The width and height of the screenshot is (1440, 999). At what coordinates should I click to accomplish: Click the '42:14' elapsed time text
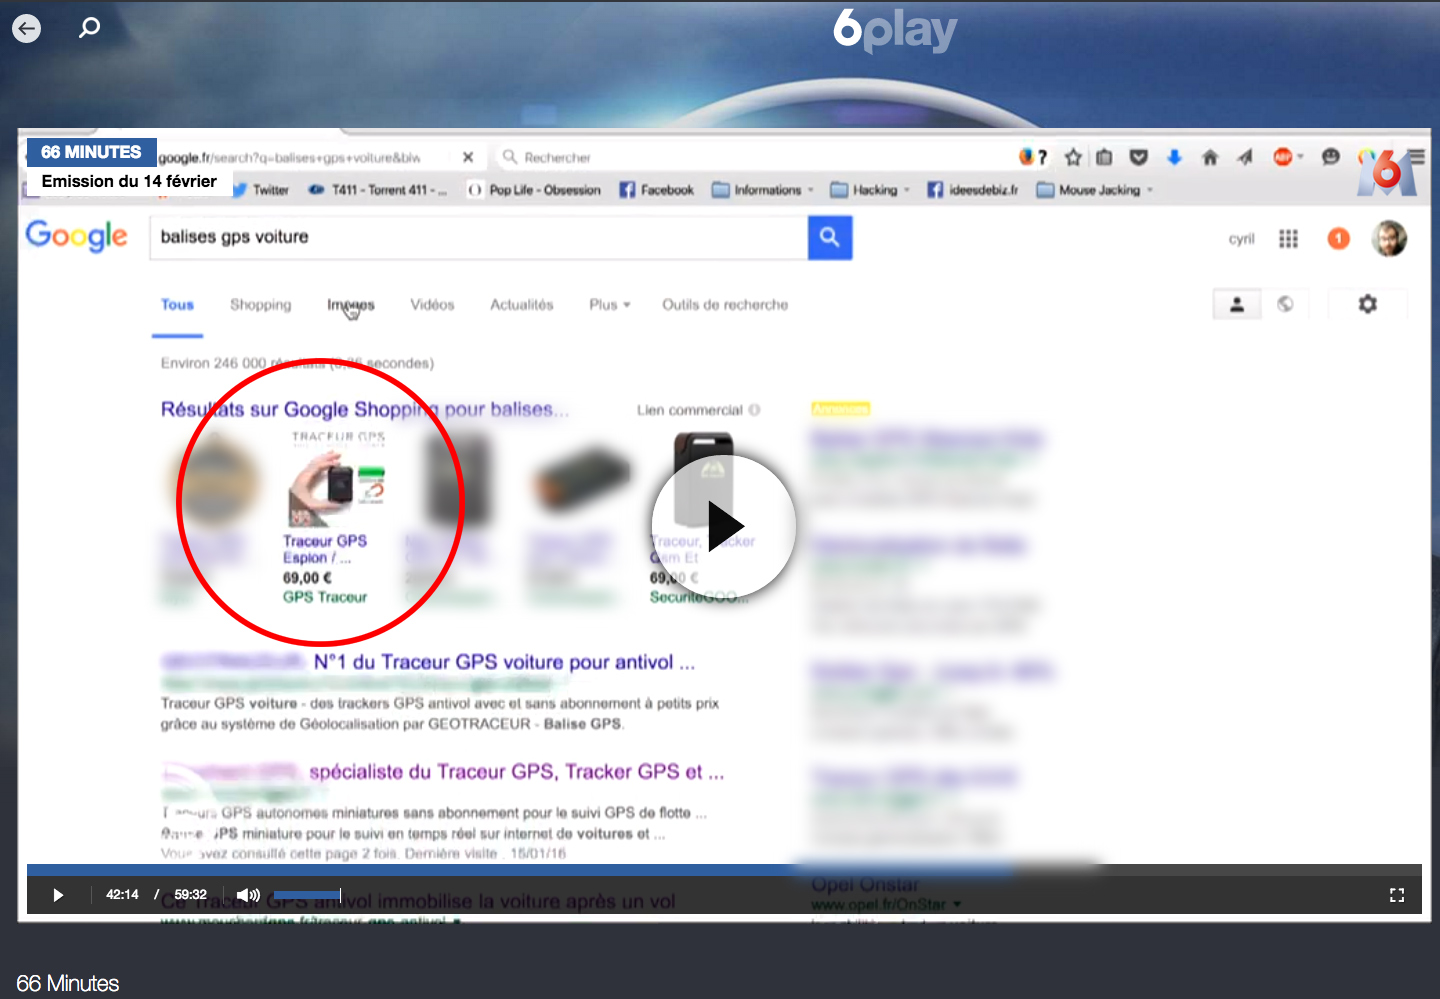tap(122, 895)
